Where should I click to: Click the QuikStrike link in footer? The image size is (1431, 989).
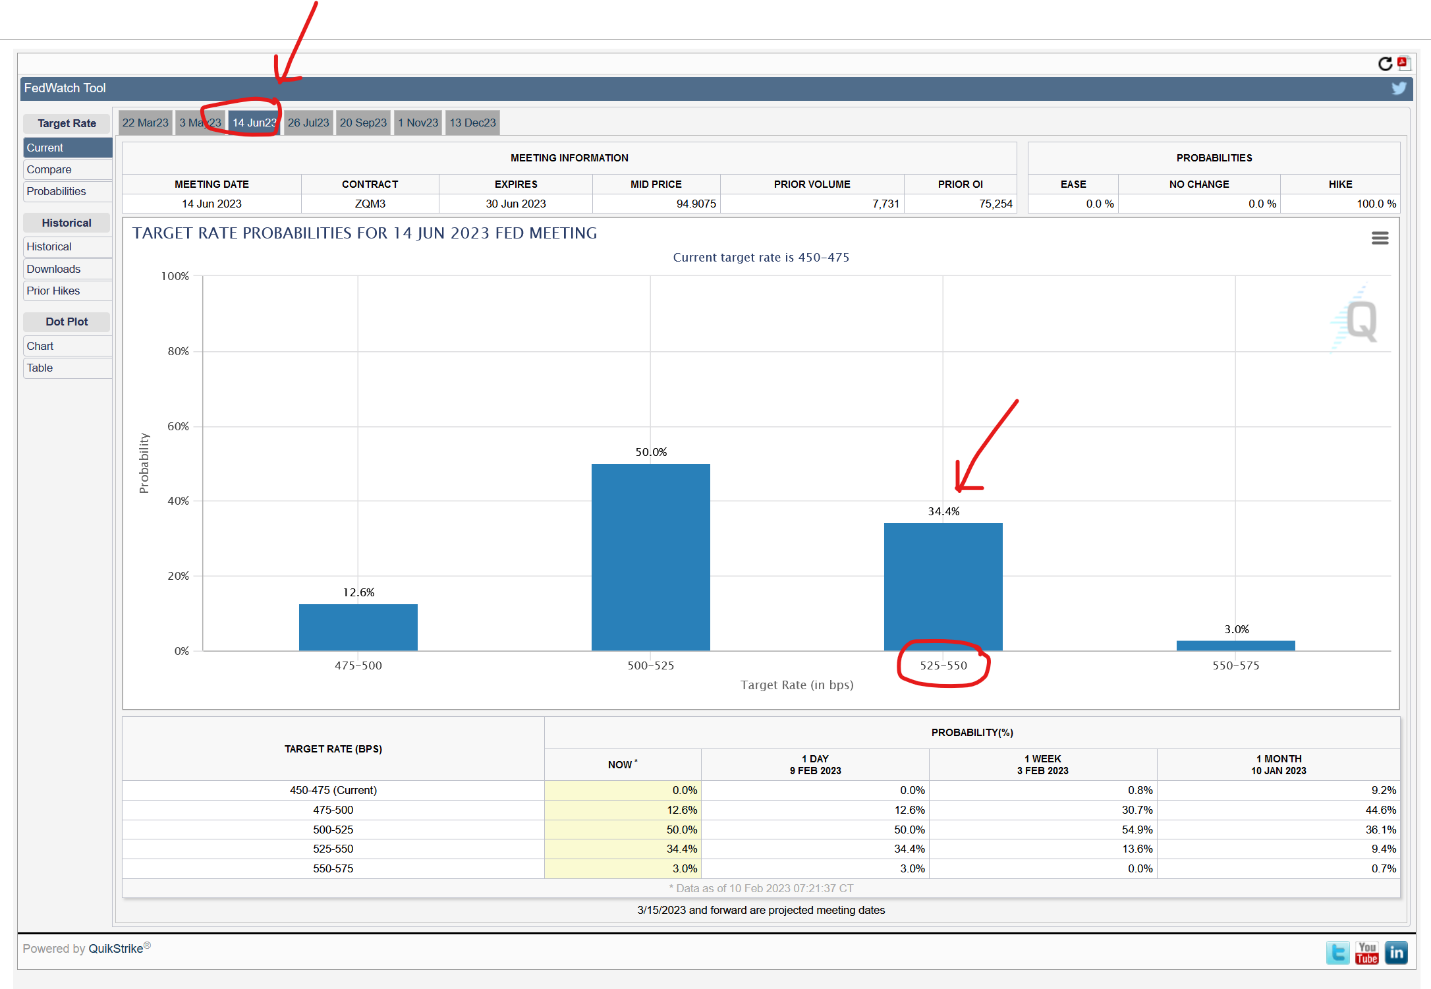click(116, 949)
